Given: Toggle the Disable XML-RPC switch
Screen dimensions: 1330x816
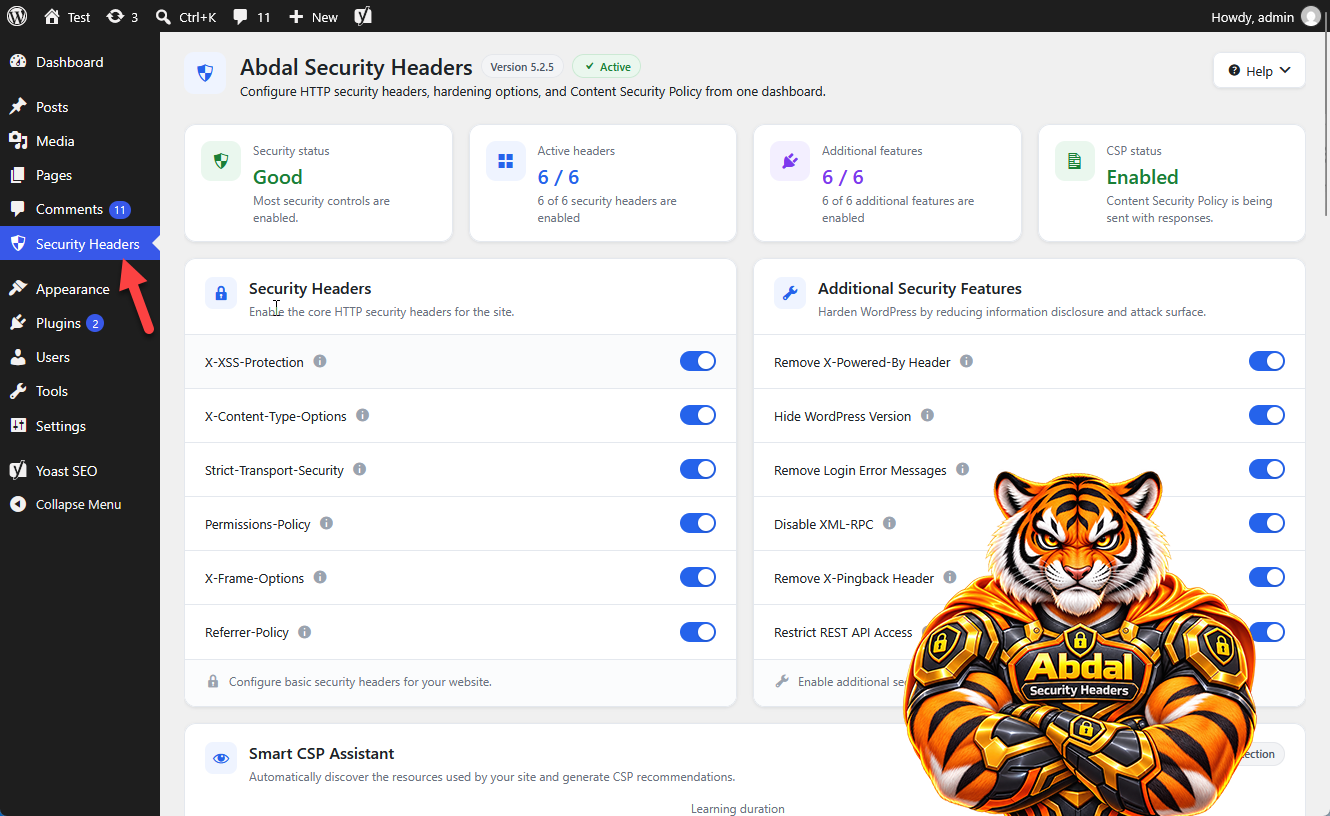Looking at the screenshot, I should pos(1267,523).
